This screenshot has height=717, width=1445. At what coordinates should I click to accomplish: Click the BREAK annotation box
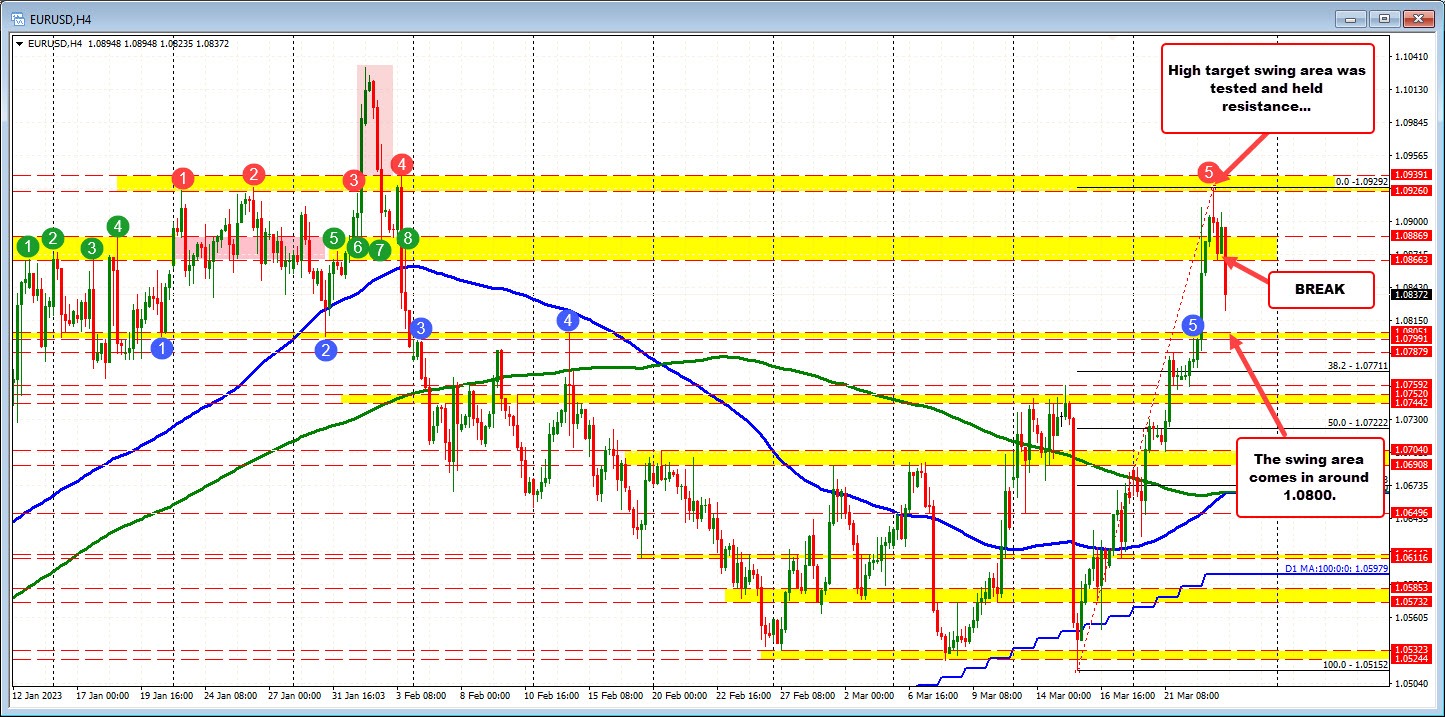(x=1320, y=289)
